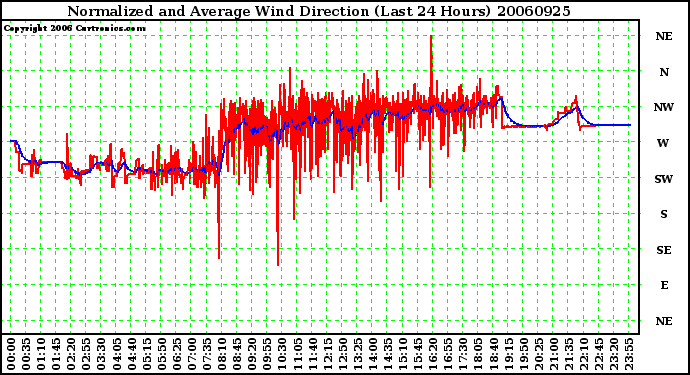Click the 01:10 time label
This screenshot has width=690, height=375.
(x=41, y=354)
